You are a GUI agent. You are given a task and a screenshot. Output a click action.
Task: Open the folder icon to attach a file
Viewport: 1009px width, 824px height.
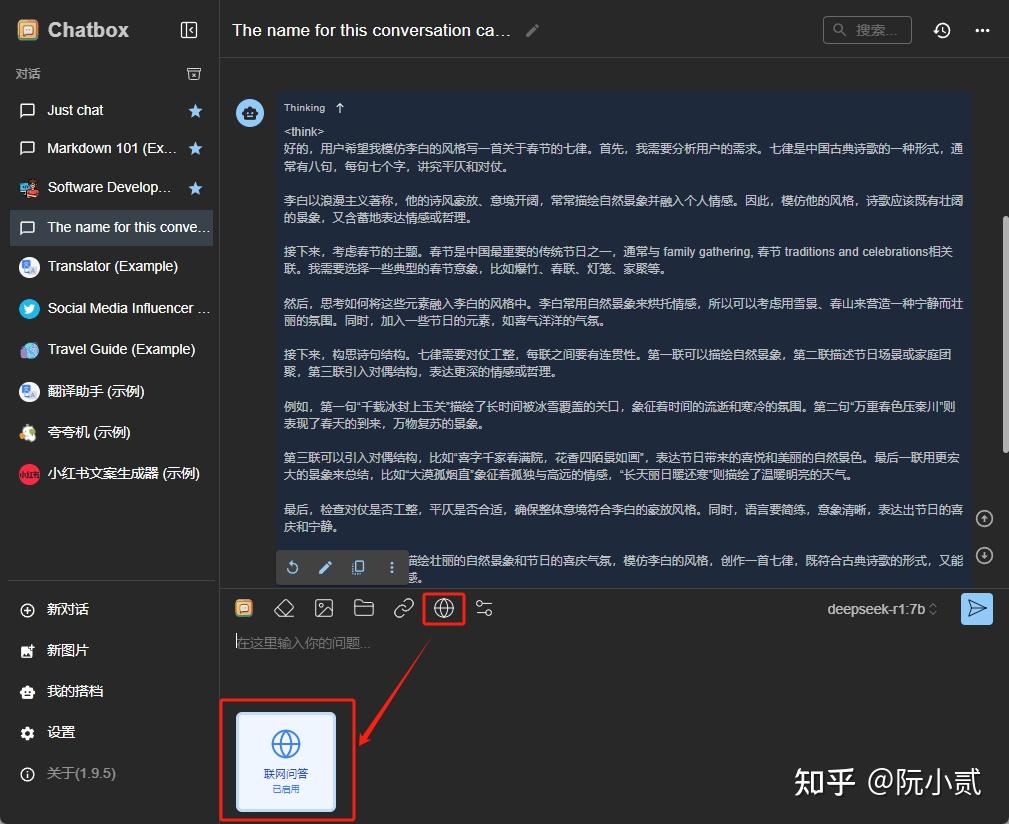(x=363, y=608)
